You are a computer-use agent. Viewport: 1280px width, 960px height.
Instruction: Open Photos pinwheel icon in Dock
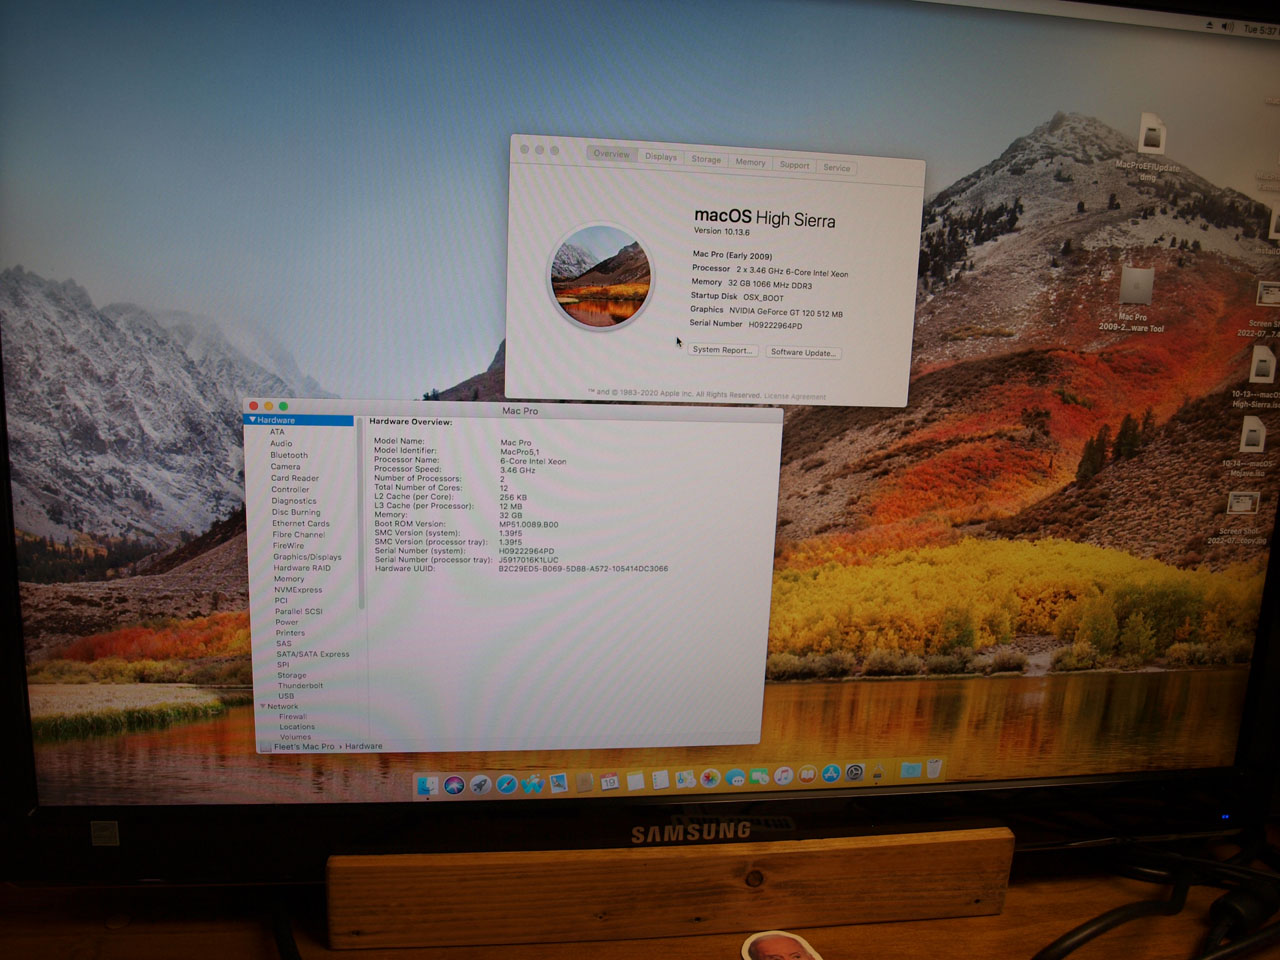pyautogui.click(x=710, y=778)
